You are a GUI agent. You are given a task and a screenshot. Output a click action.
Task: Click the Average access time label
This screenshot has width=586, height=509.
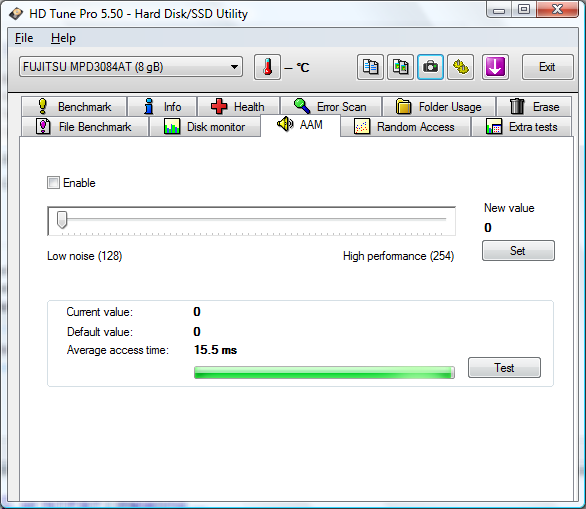pos(118,350)
